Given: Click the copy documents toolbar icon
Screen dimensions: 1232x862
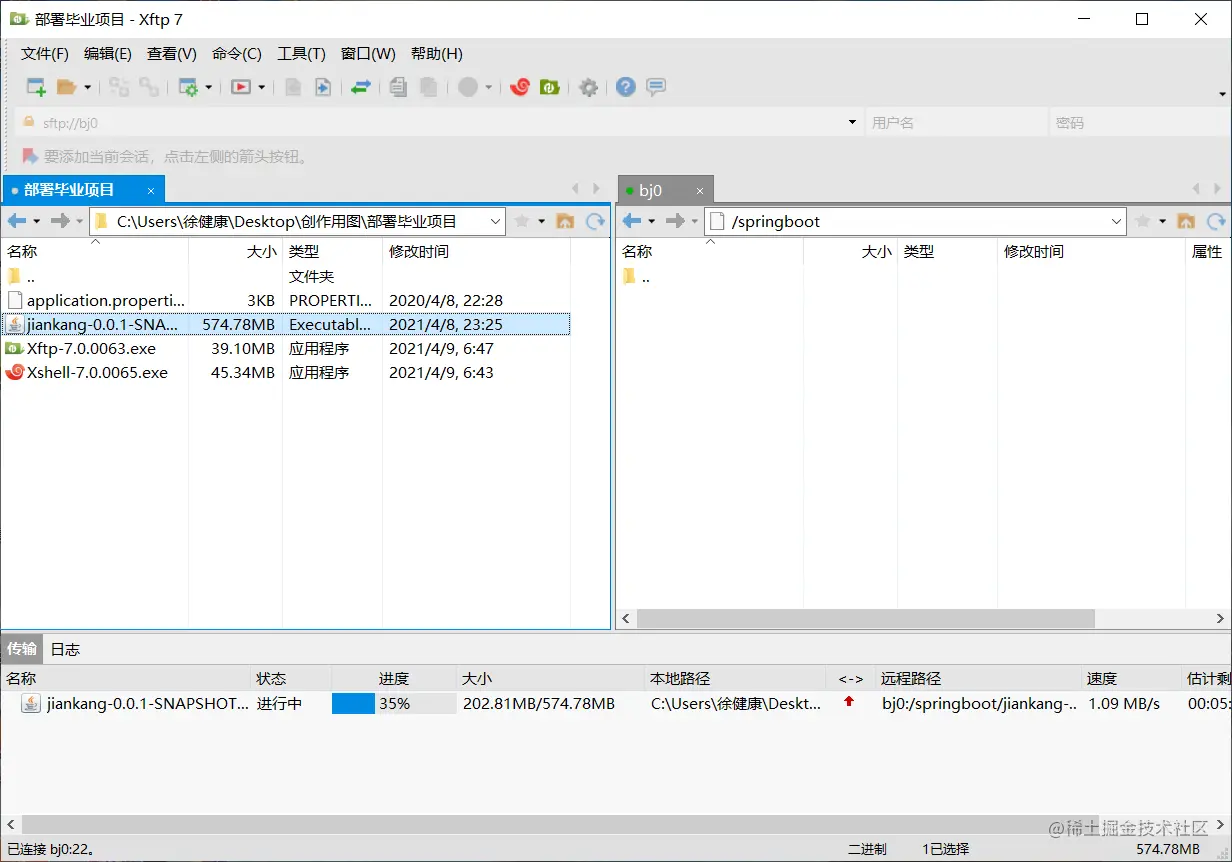Looking at the screenshot, I should click(x=398, y=87).
